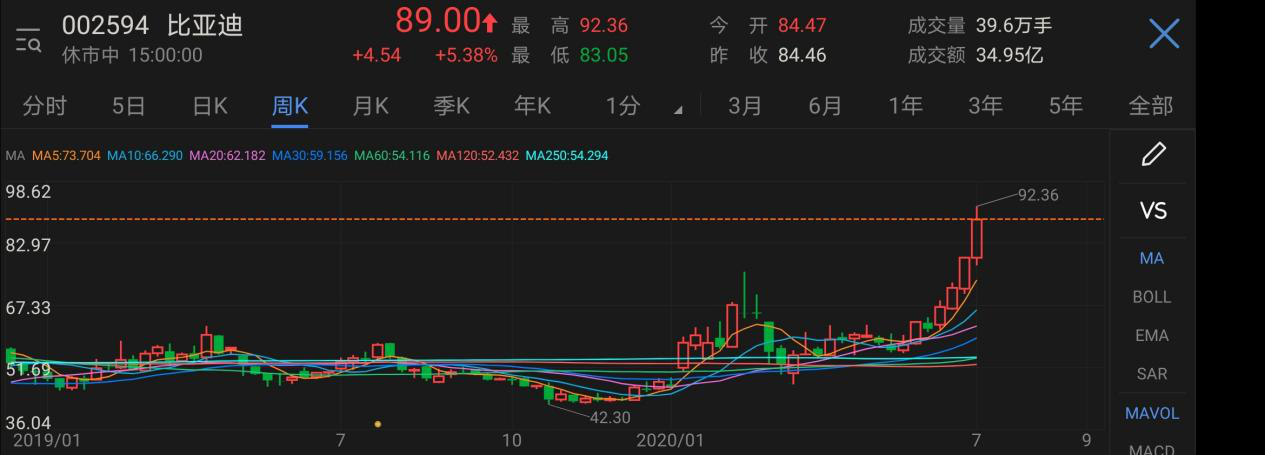The height and width of the screenshot is (455, 1265).
Task: Switch to the 季K tab
Action: 451,106
